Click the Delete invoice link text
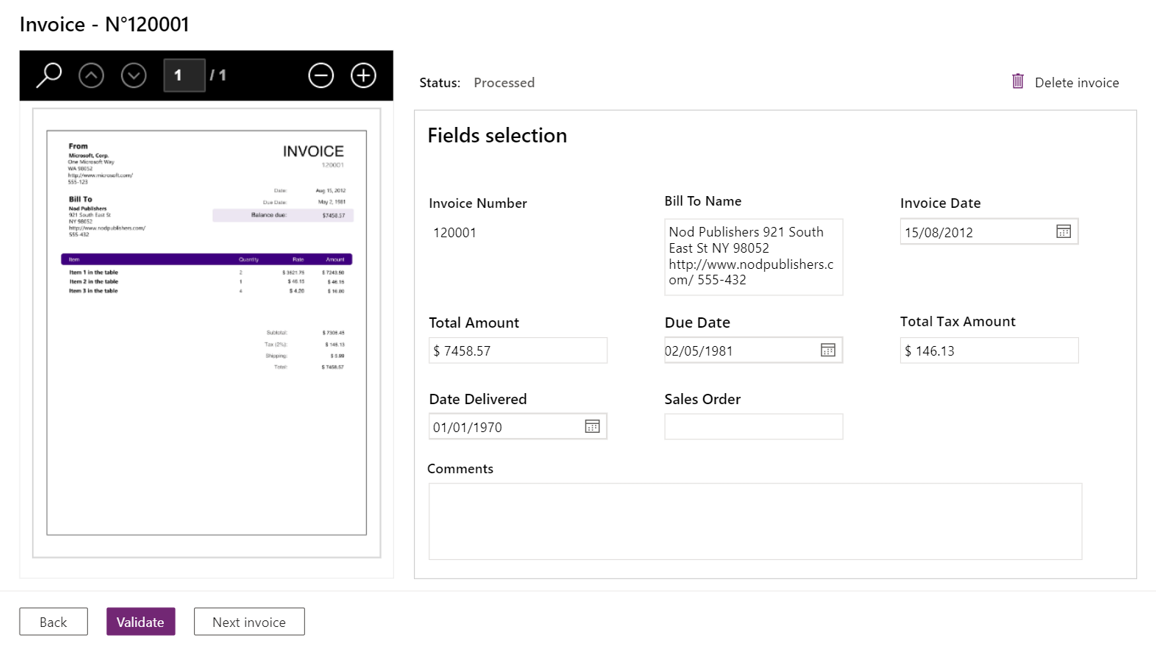Viewport: 1156px width, 648px height. 1076,83
